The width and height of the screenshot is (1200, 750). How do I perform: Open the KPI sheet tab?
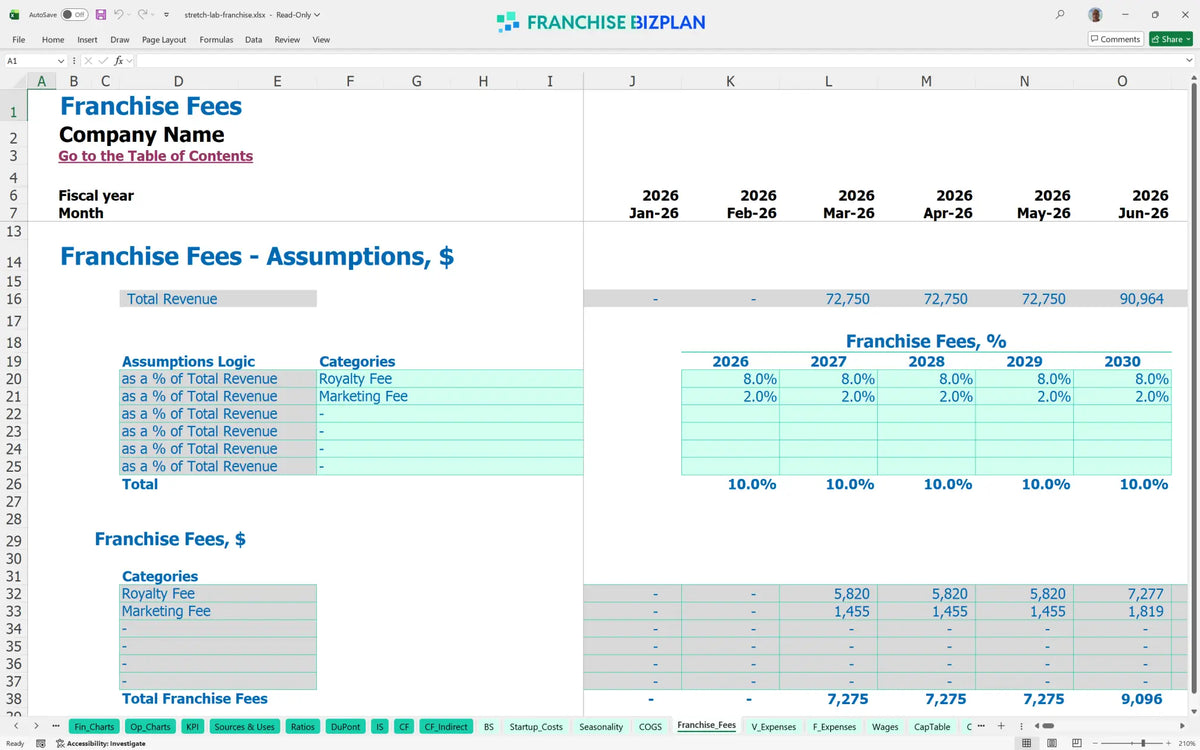click(193, 727)
